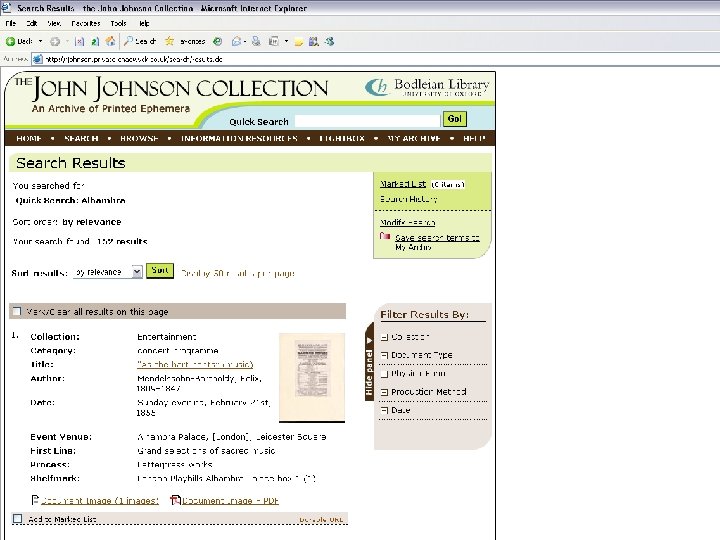Open the Favorites star button

(x=185, y=41)
